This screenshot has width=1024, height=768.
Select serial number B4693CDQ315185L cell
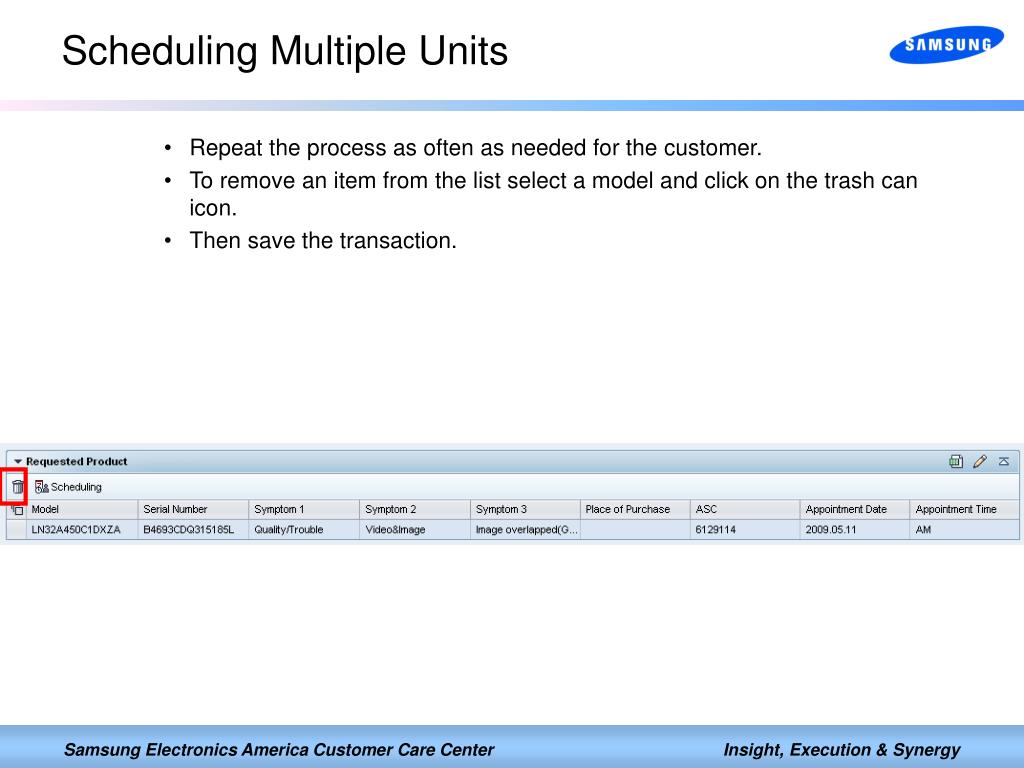[193, 530]
